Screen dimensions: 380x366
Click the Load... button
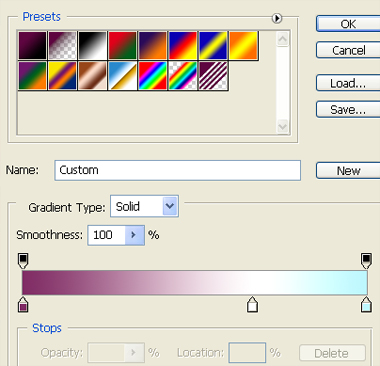click(x=348, y=83)
